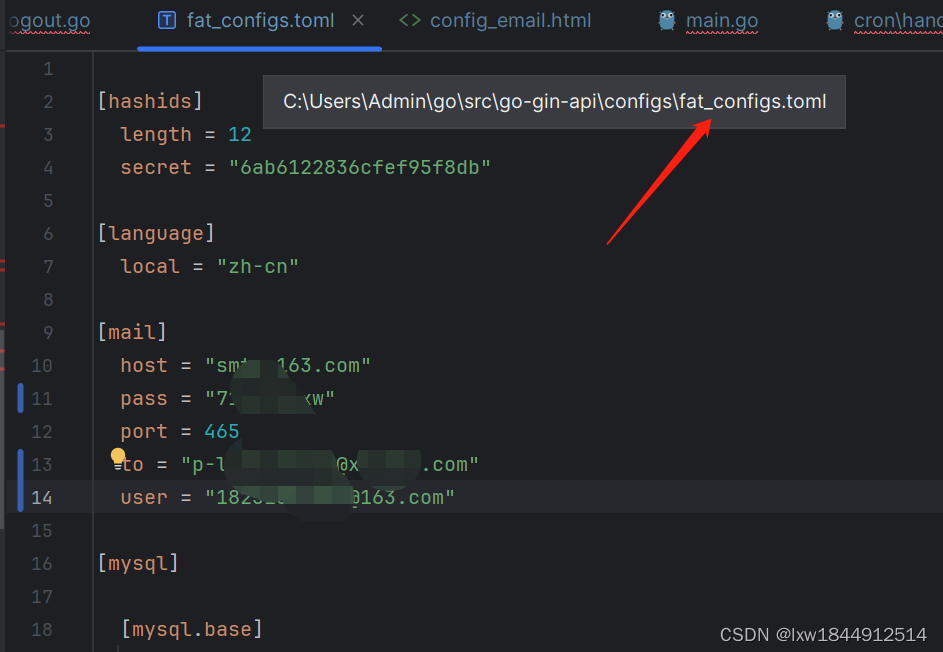Screen dimensions: 943x652
Task: Click the user key on line 14
Action: click(144, 497)
